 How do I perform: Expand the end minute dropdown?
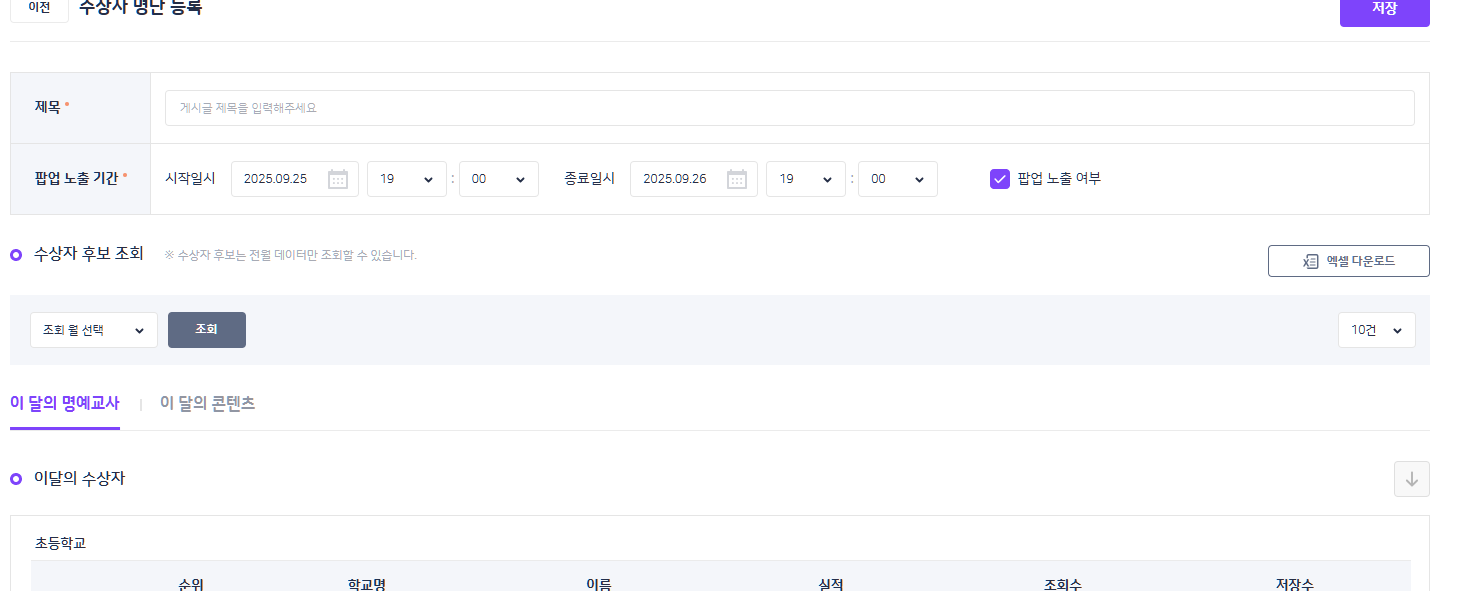click(897, 179)
